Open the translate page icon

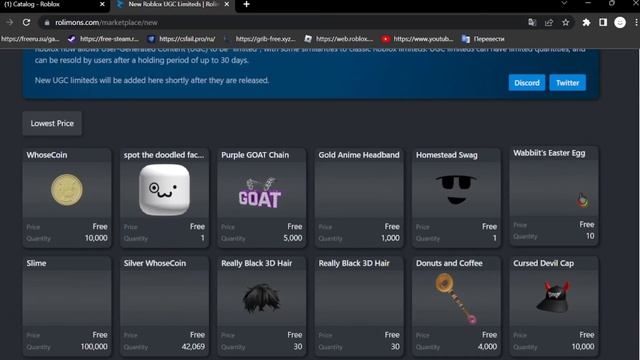532,22
